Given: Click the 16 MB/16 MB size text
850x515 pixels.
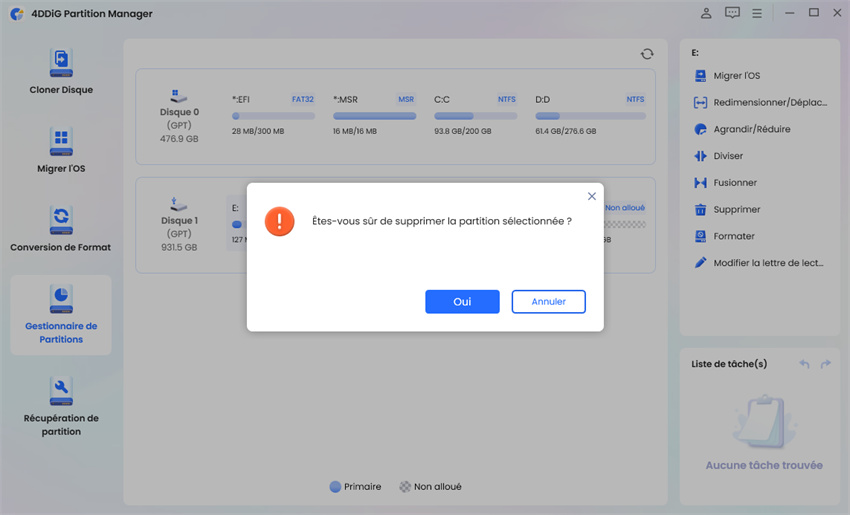Looking at the screenshot, I should (355, 131).
